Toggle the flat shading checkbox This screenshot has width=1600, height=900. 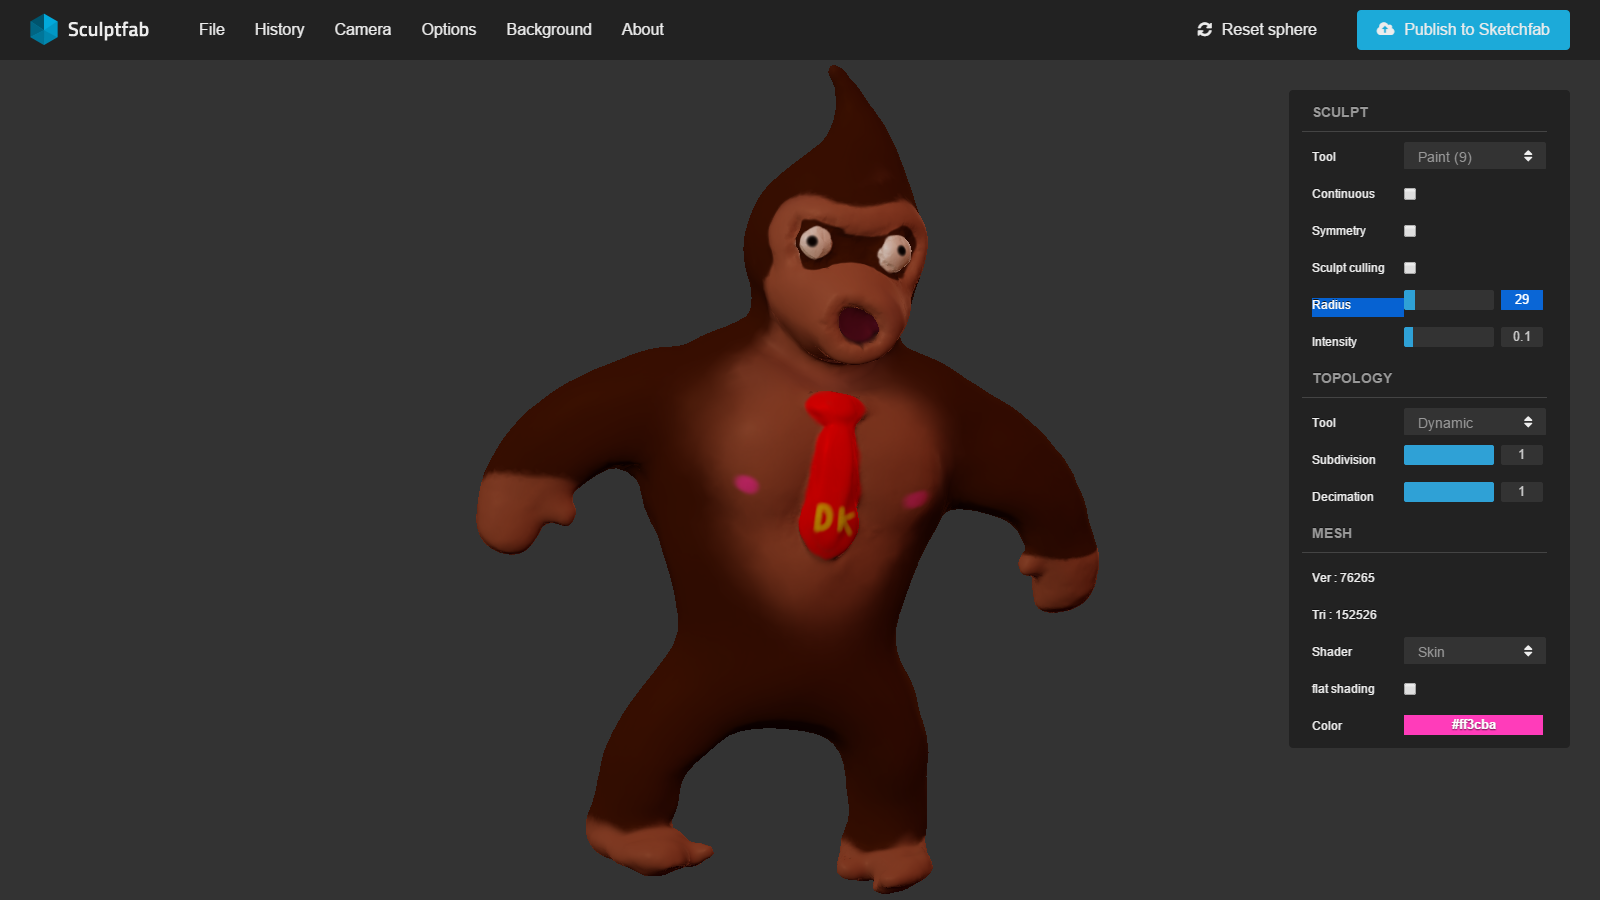tap(1410, 689)
